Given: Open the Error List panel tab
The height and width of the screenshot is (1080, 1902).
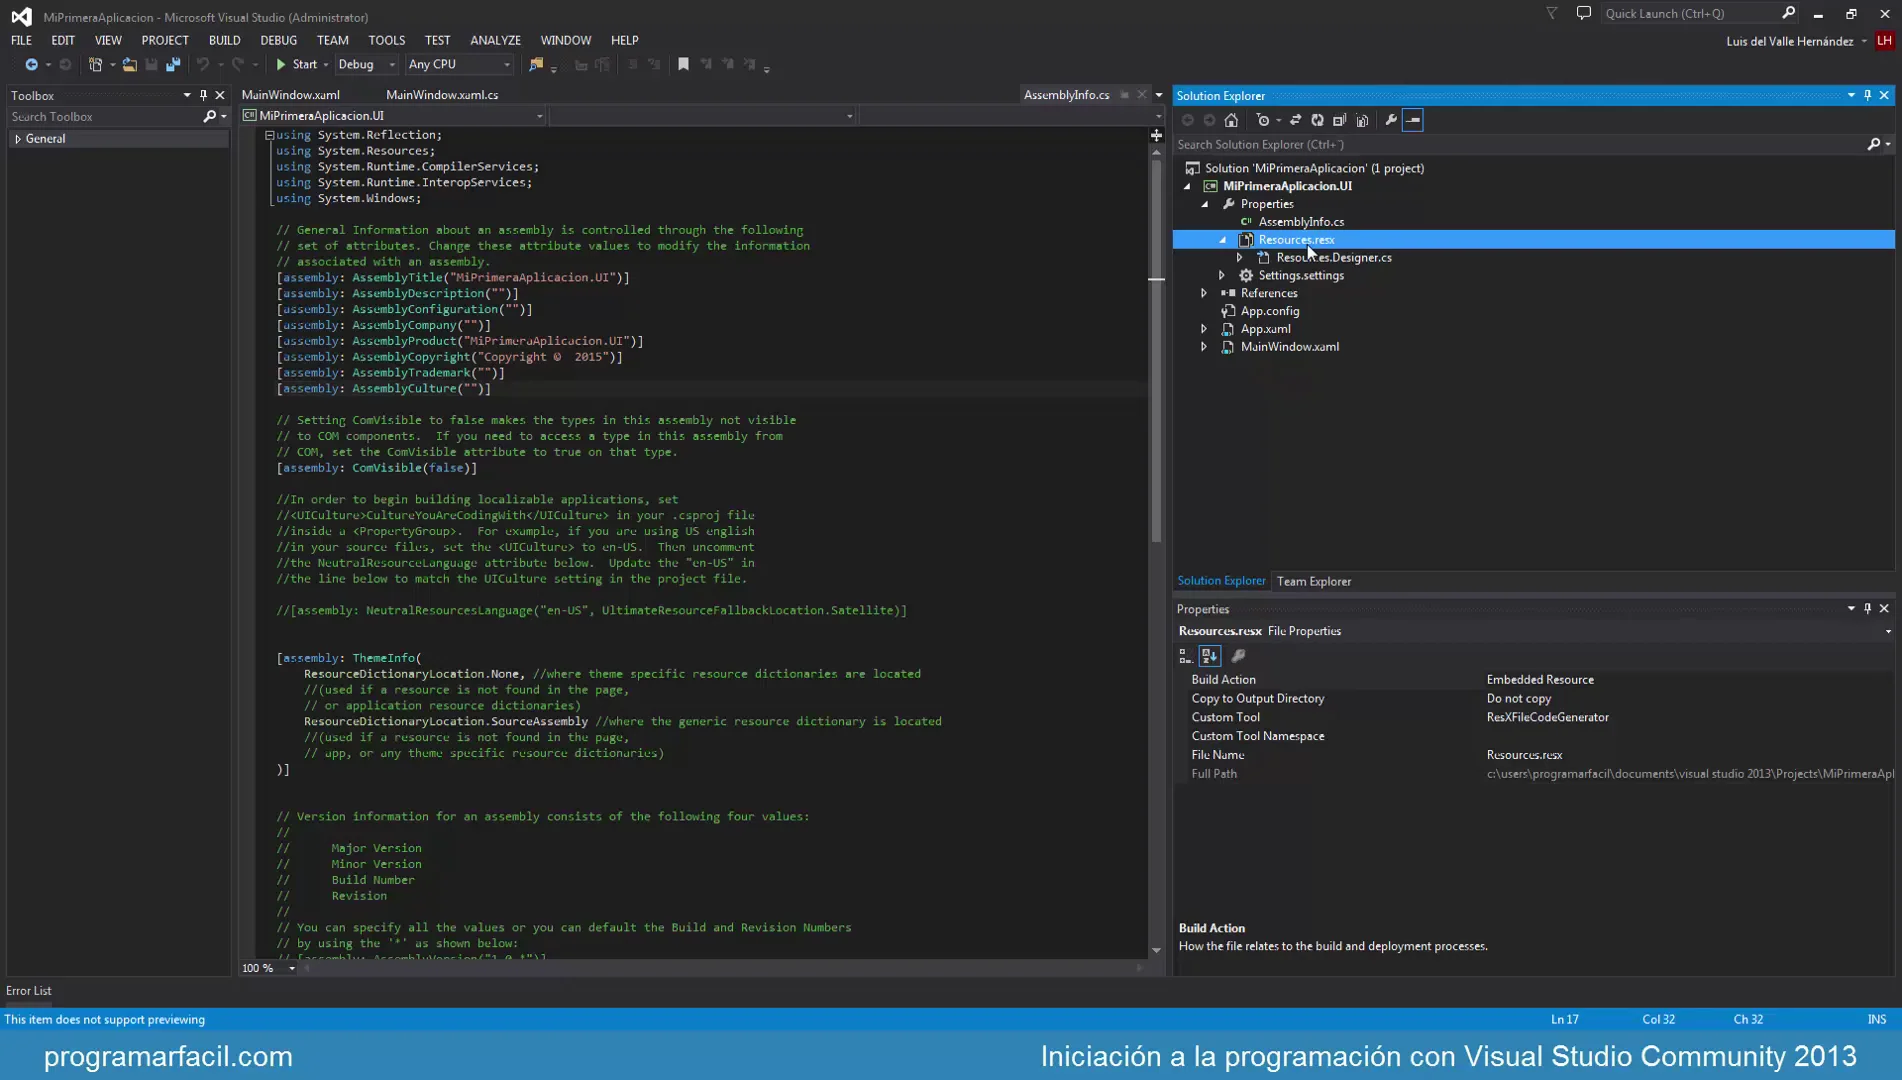Looking at the screenshot, I should click(x=28, y=991).
